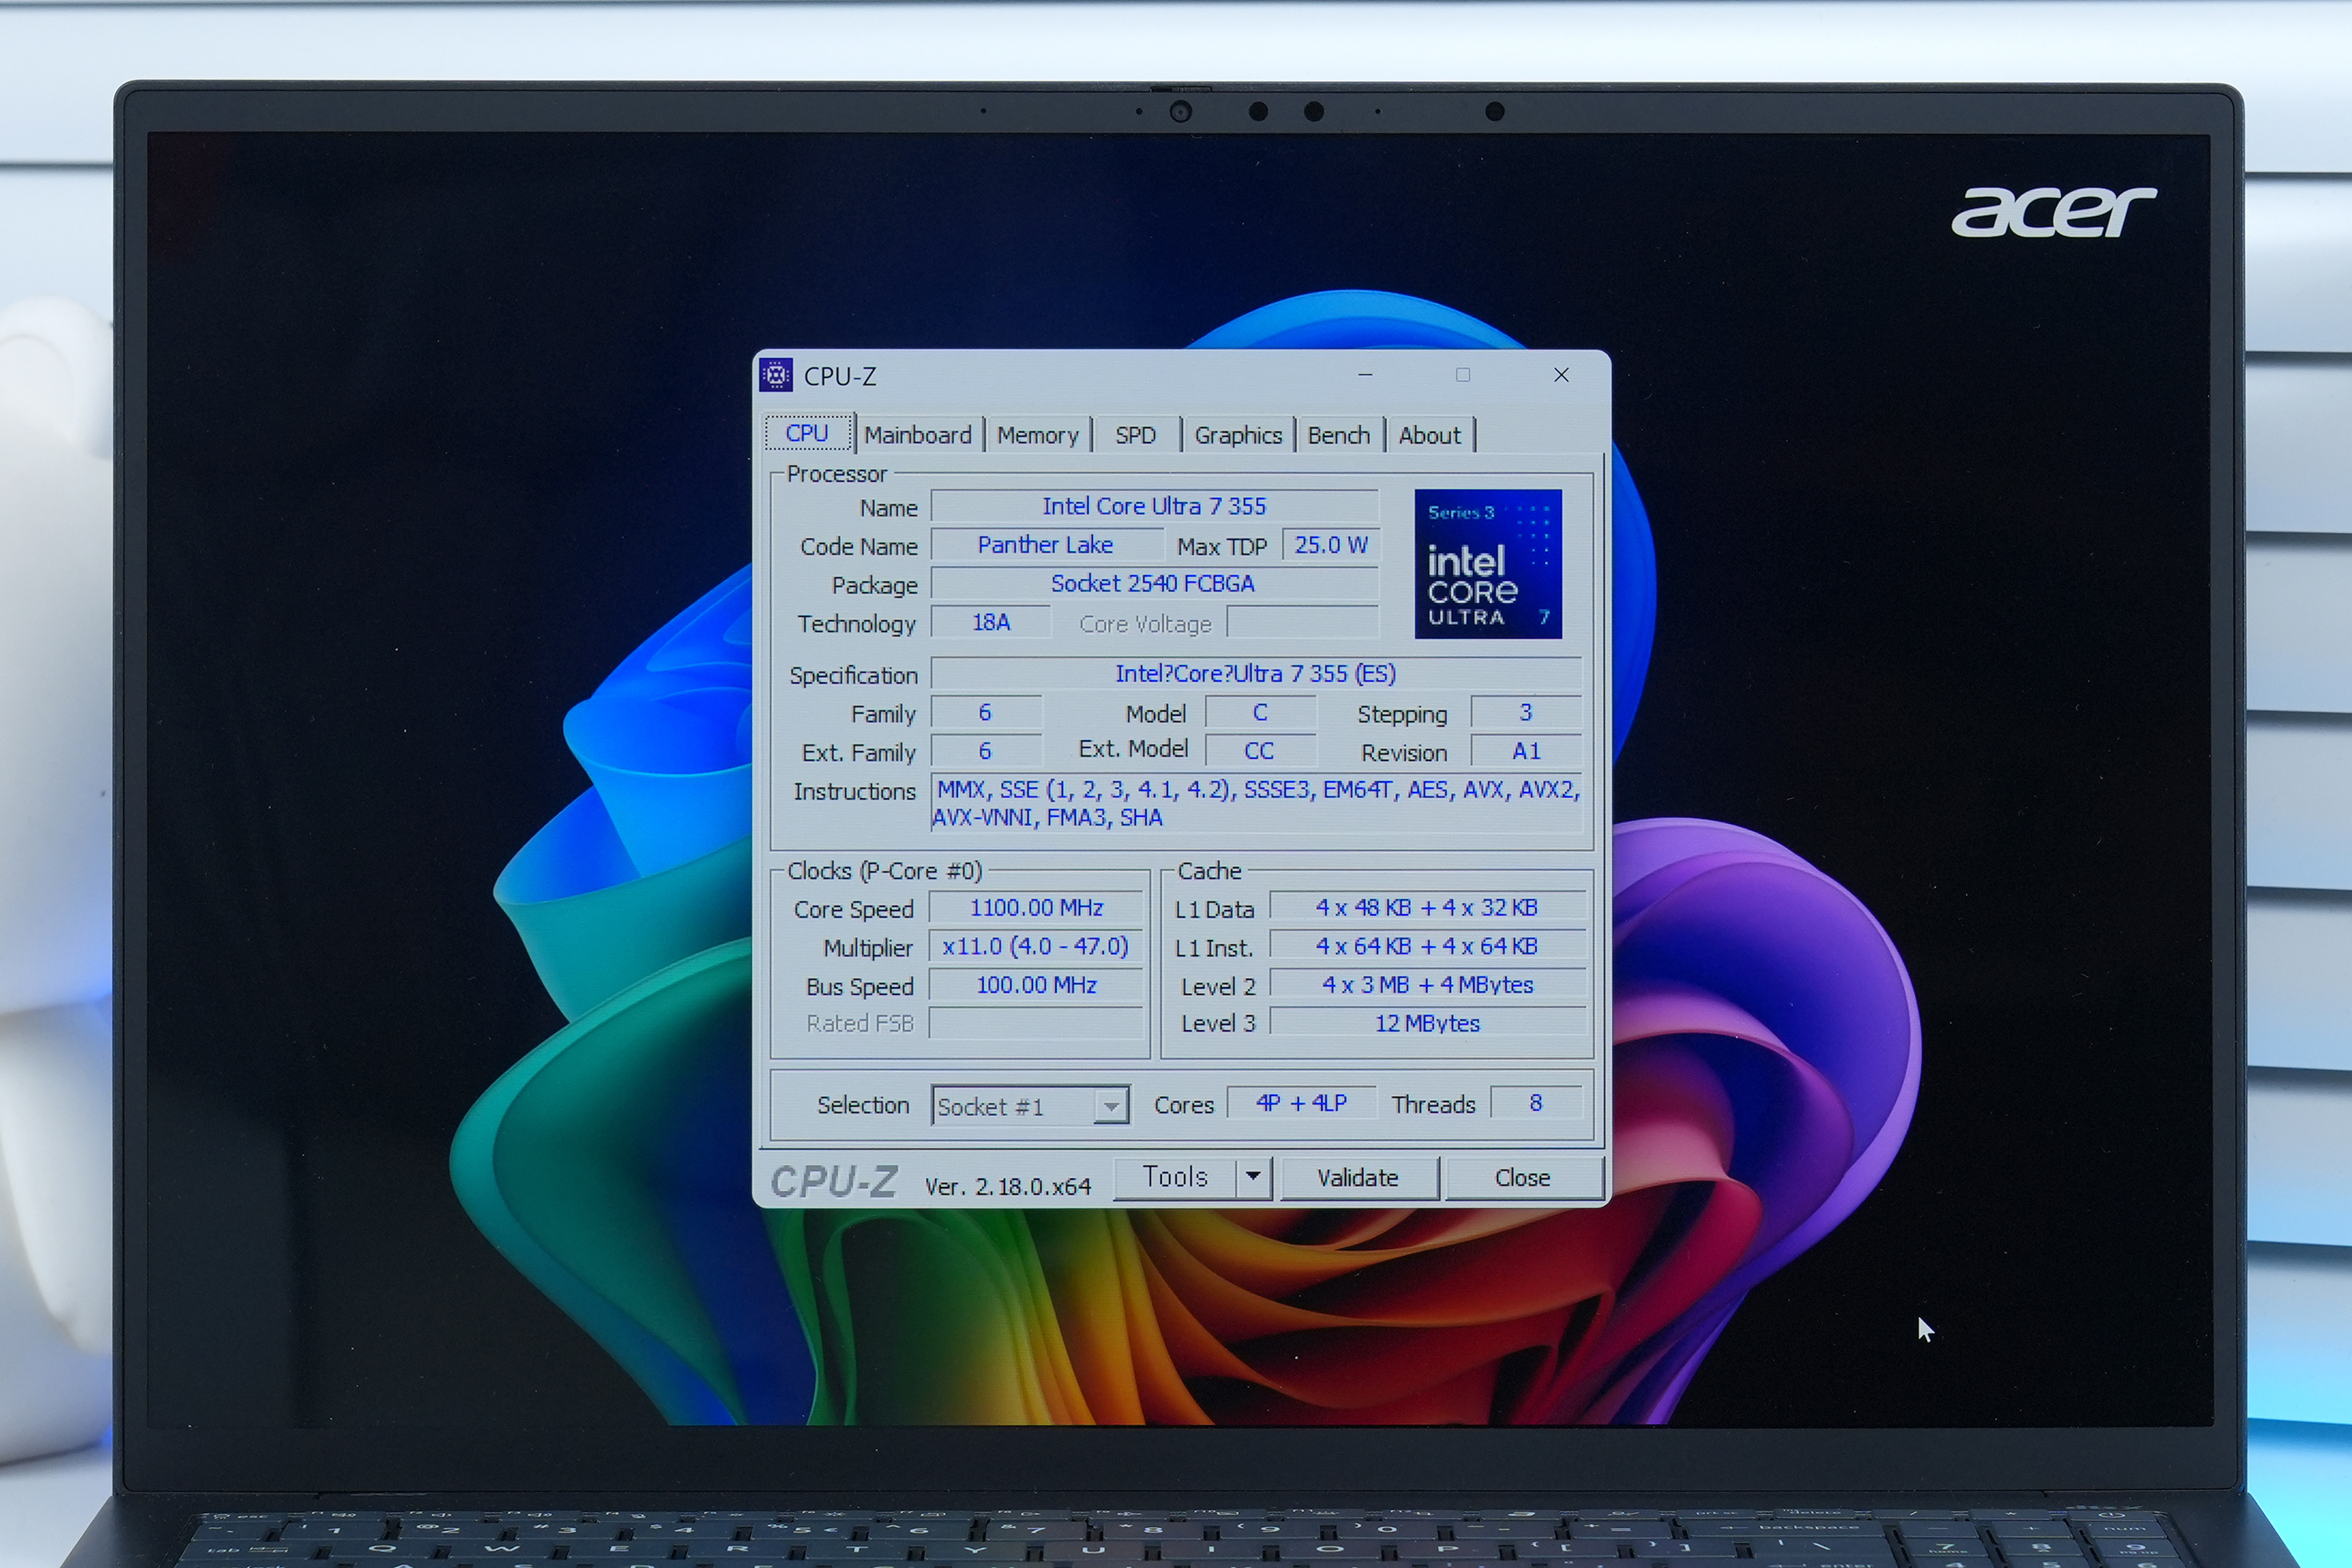Click the multiplier 'x11.0 (4.0 - 47.0)'

point(1036,946)
